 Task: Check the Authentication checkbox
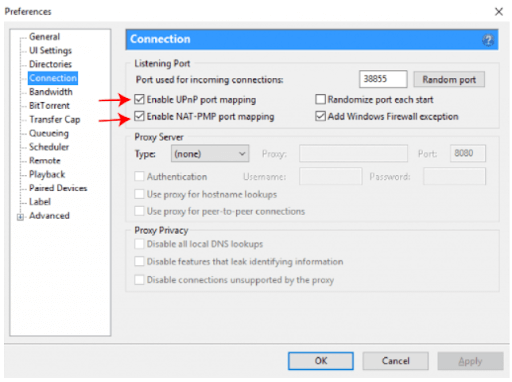139,176
